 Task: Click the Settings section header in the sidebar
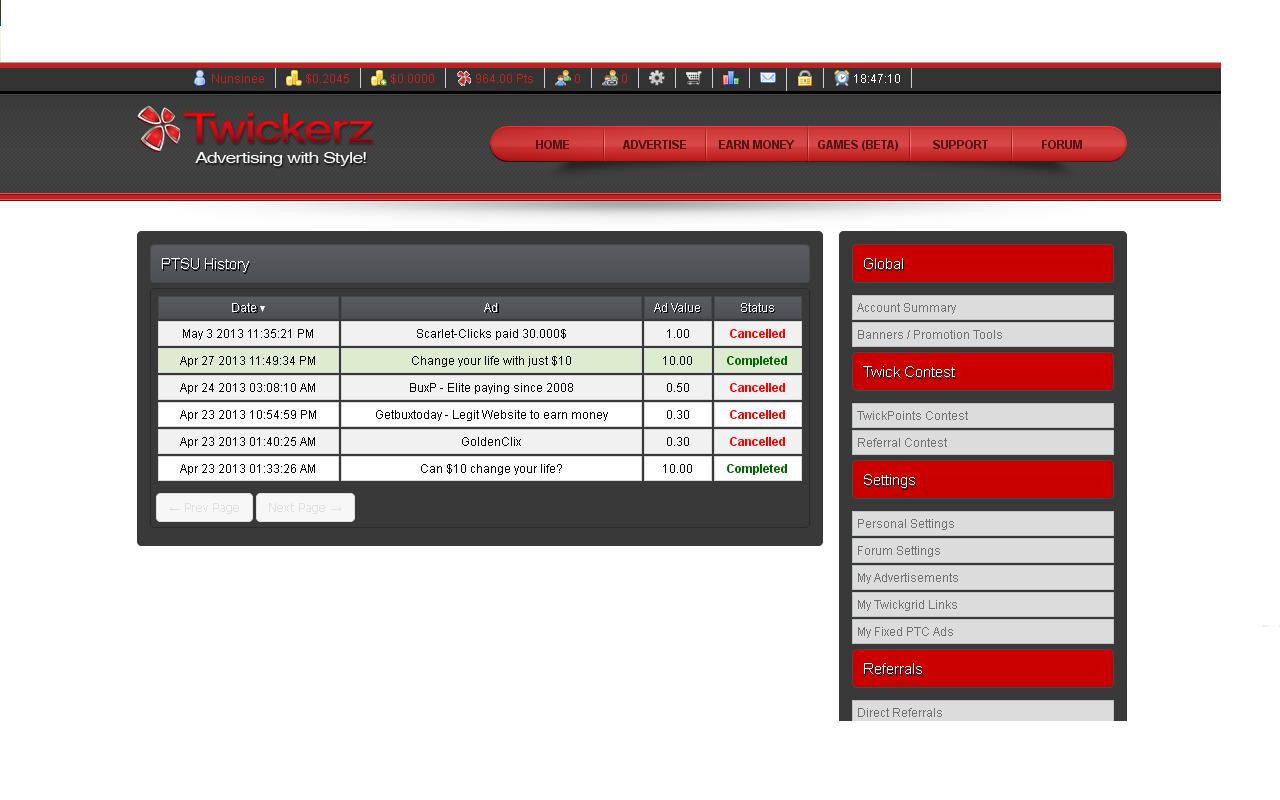click(x=983, y=480)
